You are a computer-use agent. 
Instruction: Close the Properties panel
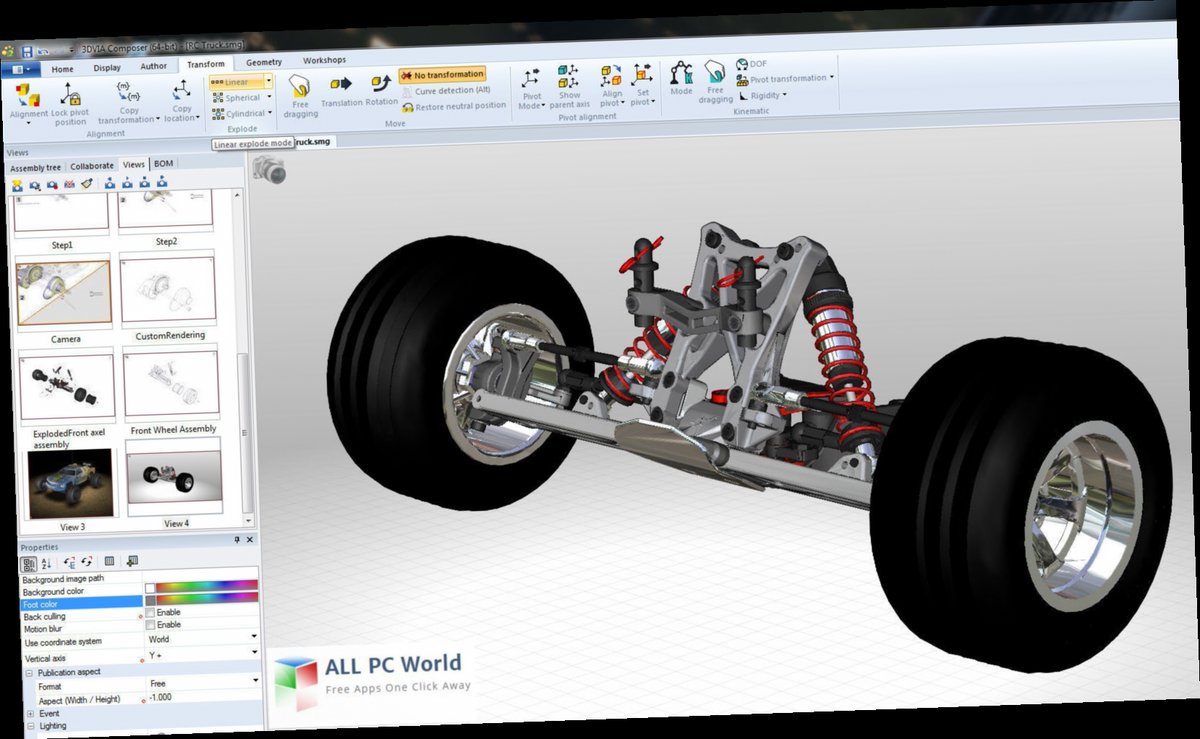249,540
